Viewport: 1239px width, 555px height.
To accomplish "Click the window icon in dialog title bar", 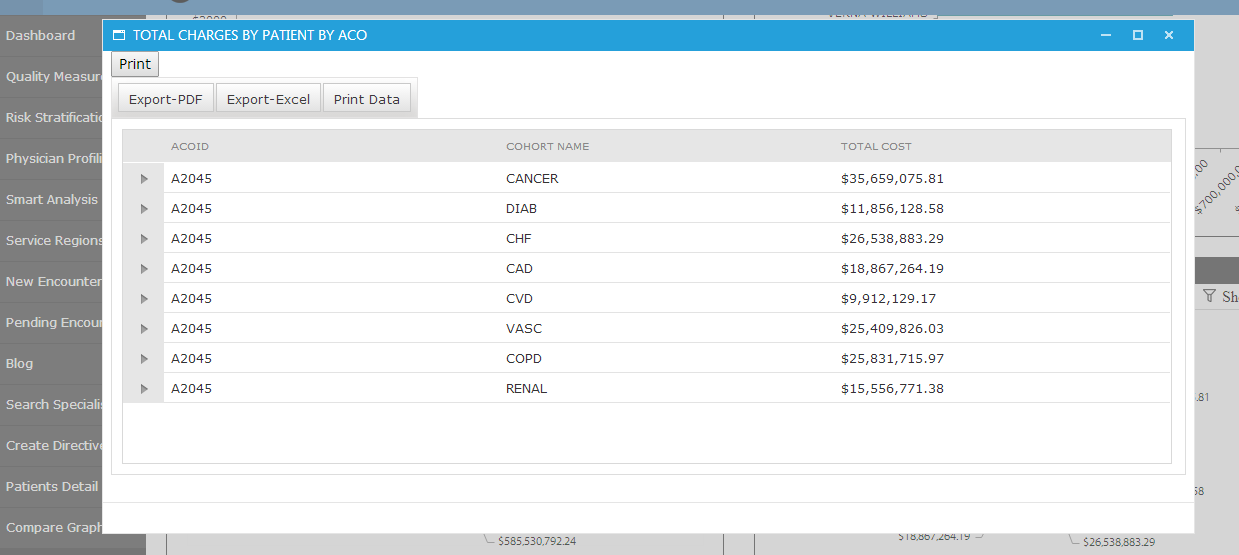I will click(119, 35).
